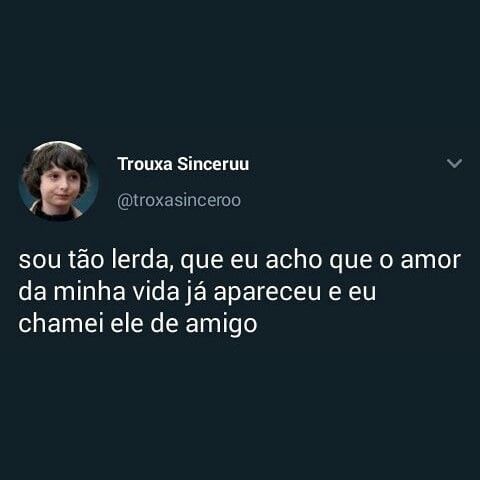Click the word "lerda," in the tweet

click(x=143, y=260)
